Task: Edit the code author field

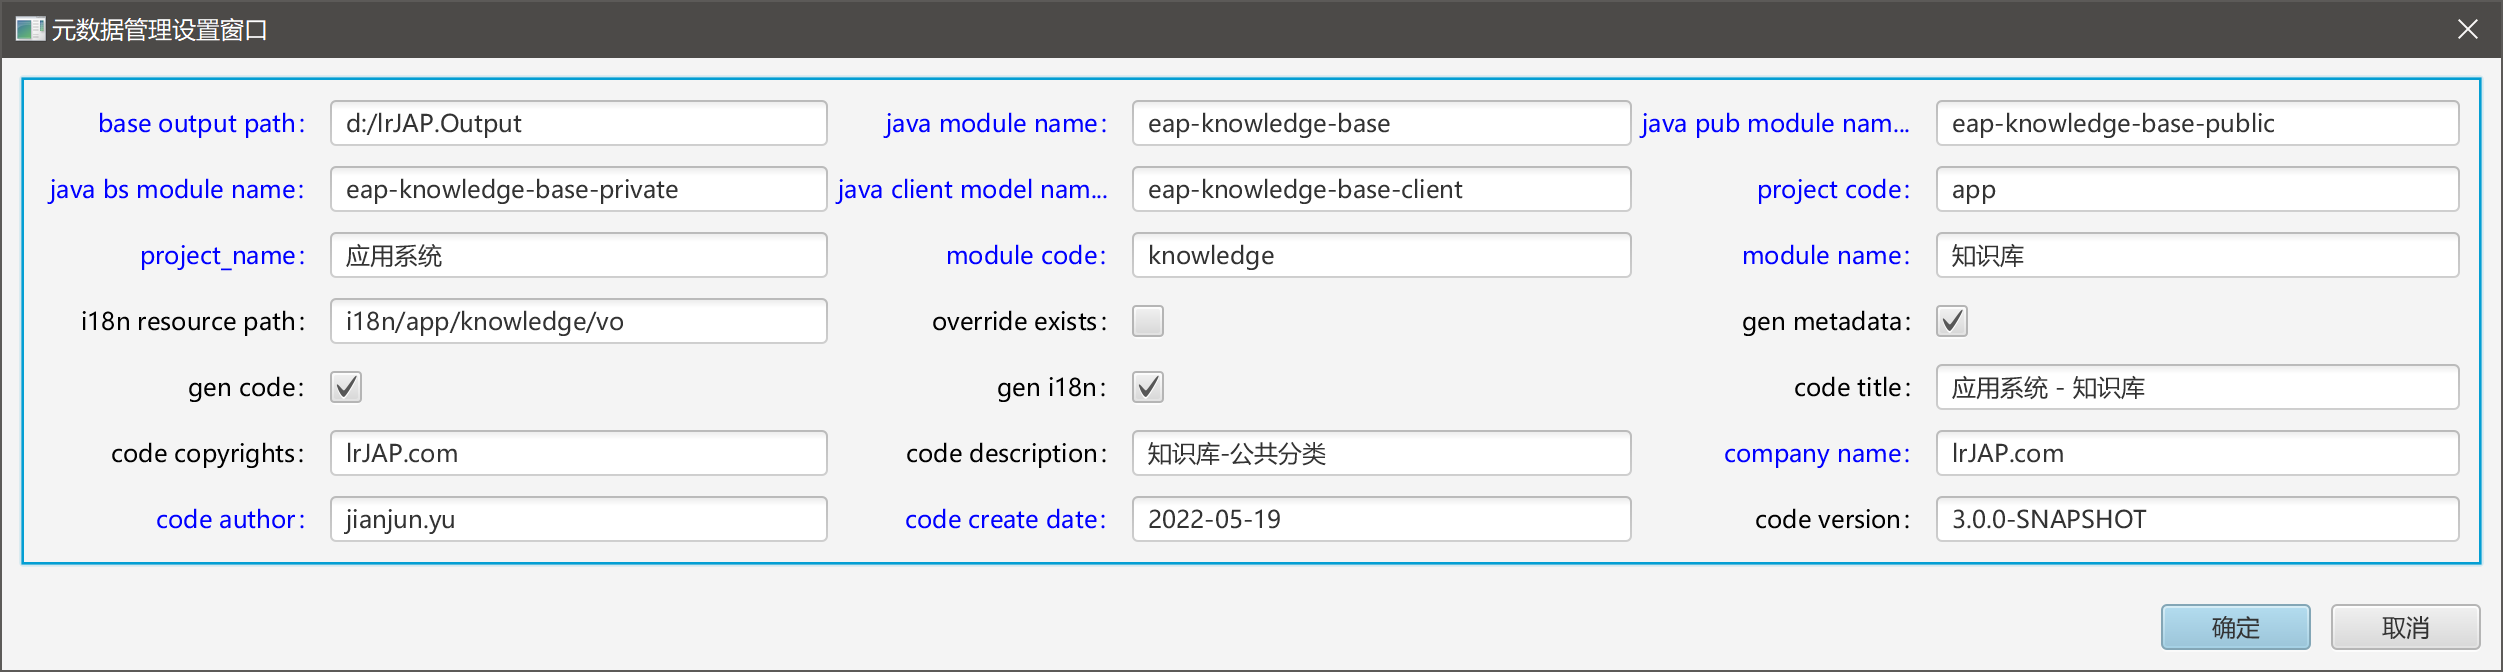Action: point(579,519)
